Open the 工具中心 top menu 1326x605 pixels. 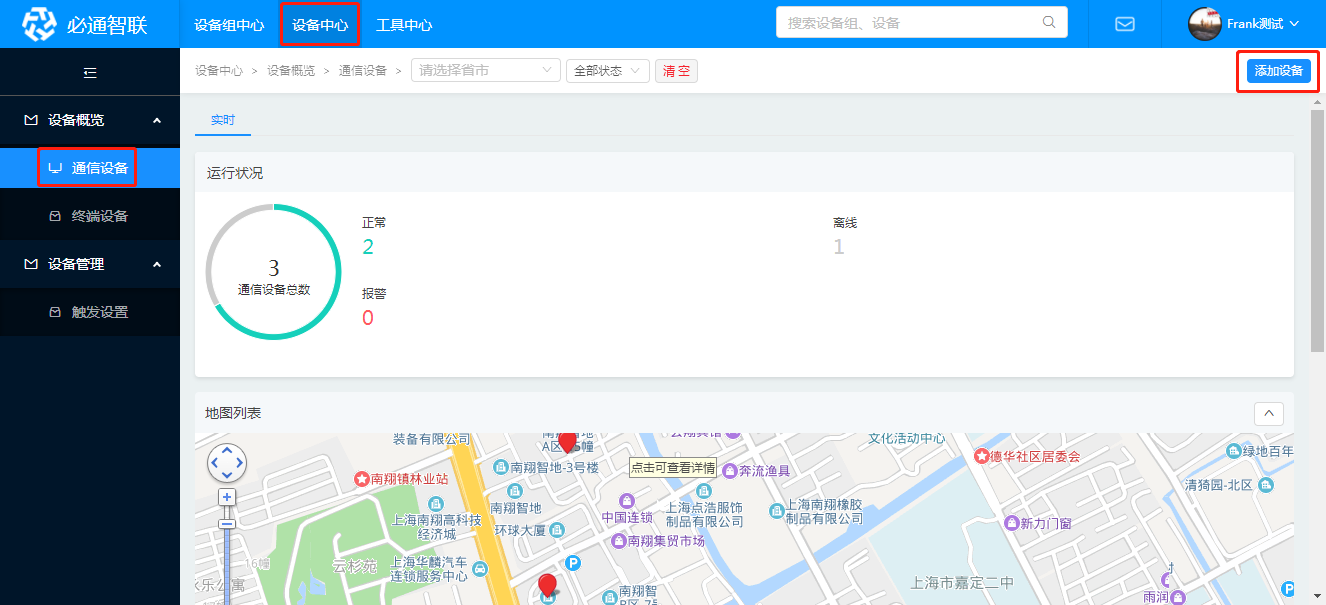404,25
